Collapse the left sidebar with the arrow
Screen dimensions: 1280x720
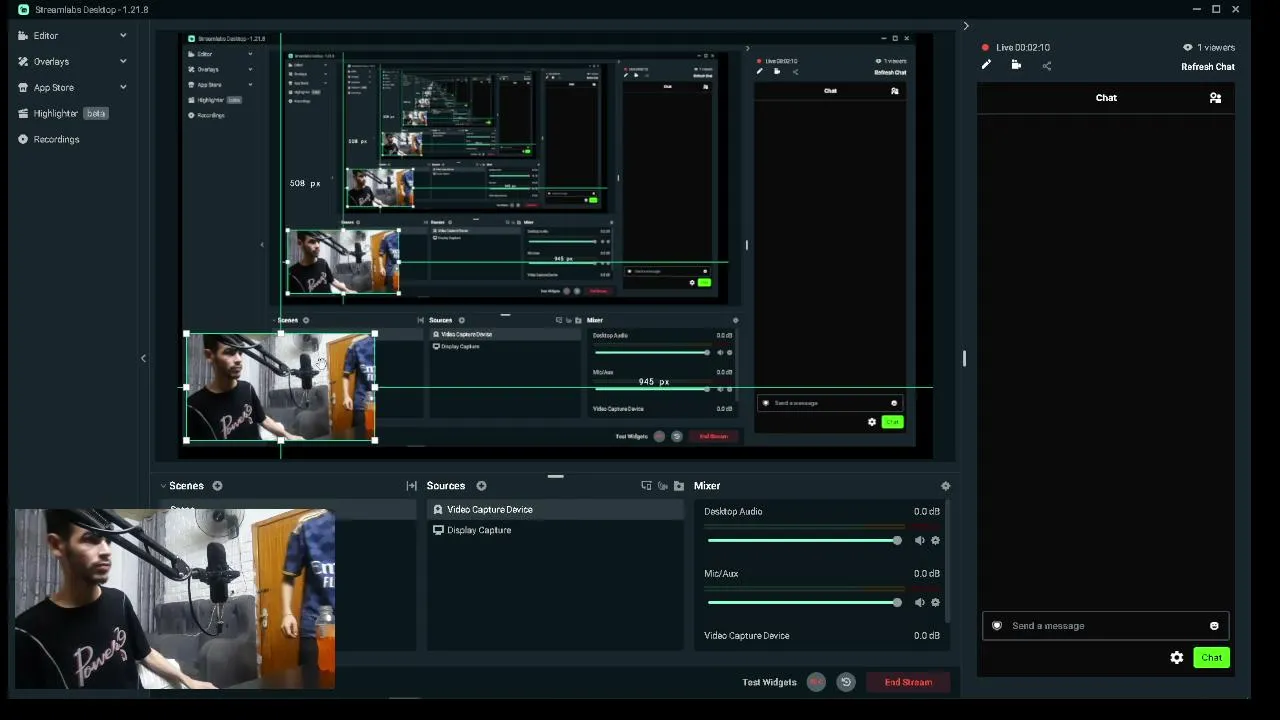click(x=143, y=358)
